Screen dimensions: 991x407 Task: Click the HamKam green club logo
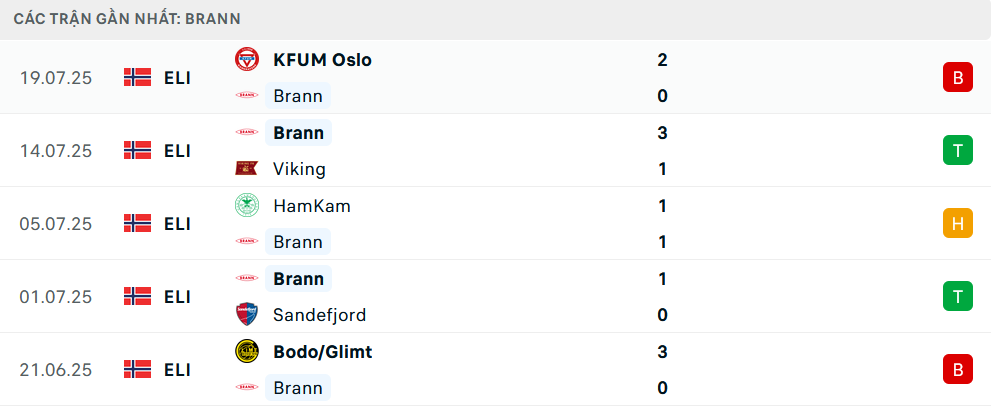coord(246,205)
